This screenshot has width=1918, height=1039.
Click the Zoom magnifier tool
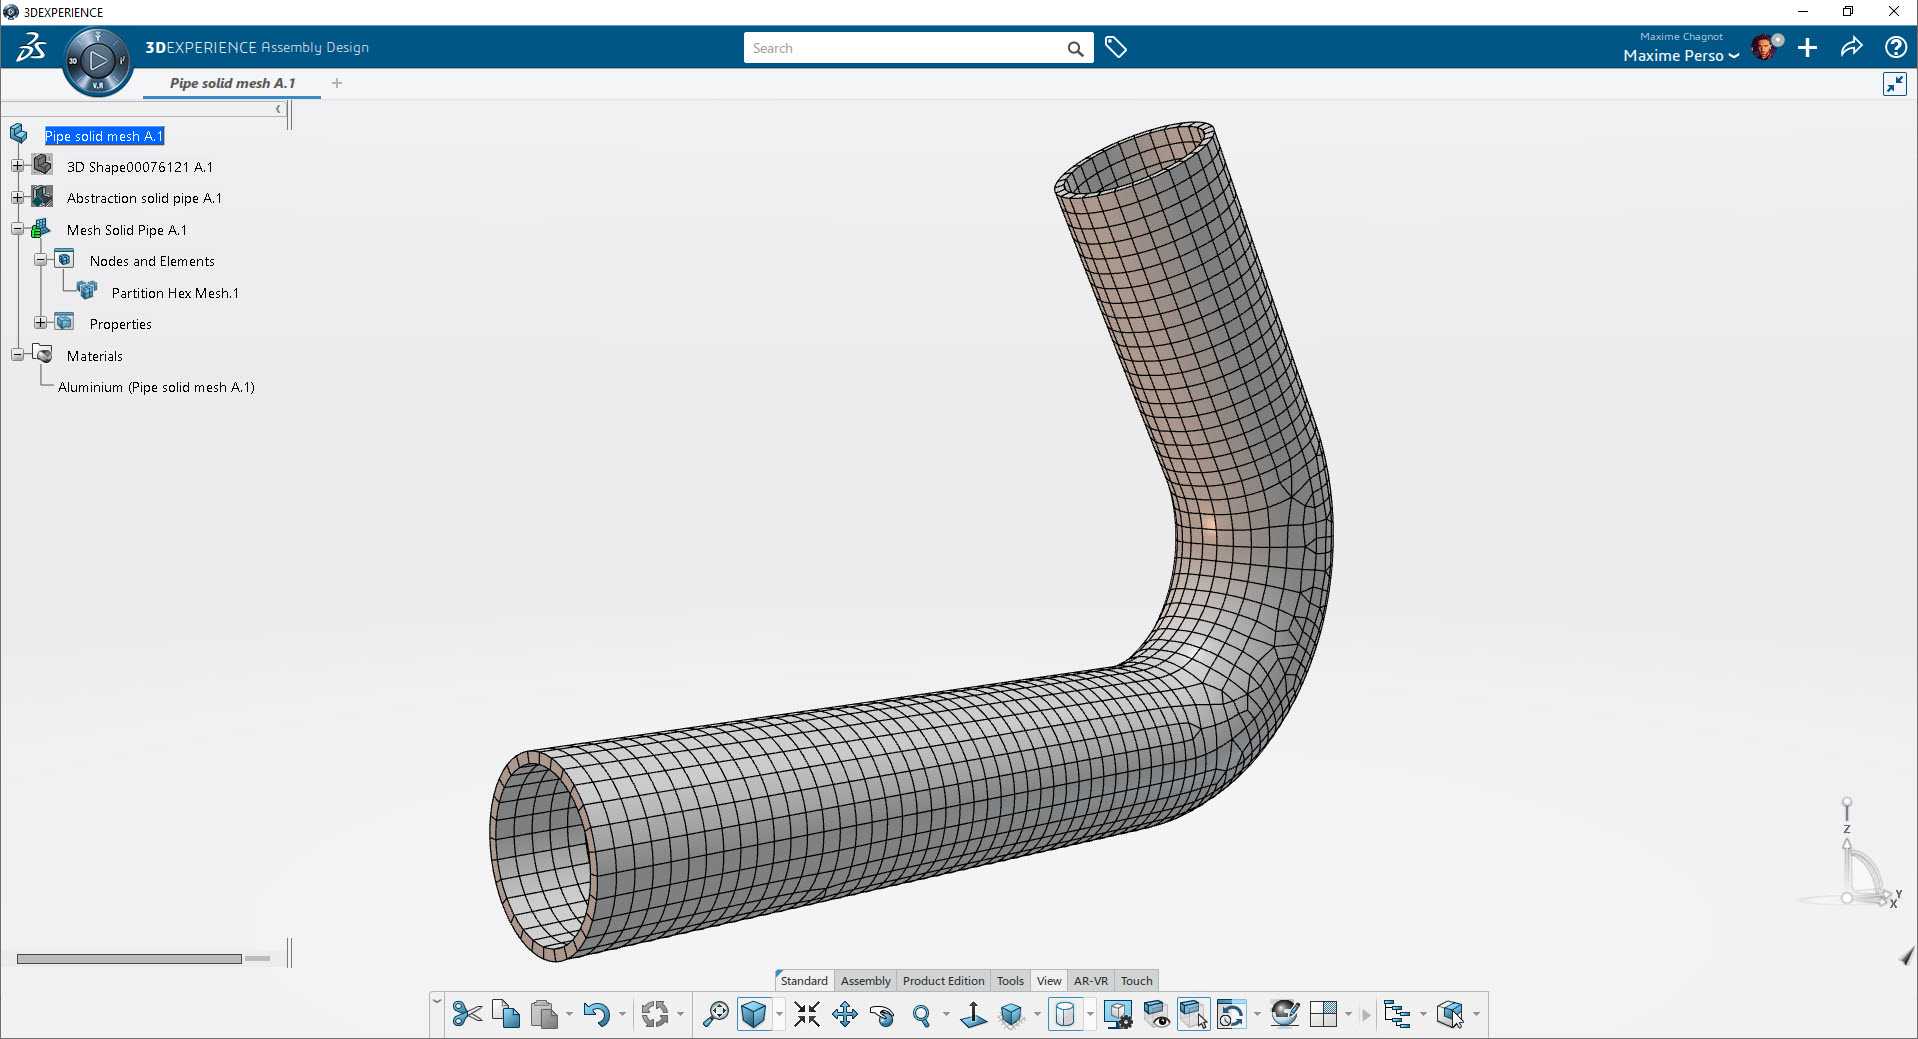[x=922, y=1014]
